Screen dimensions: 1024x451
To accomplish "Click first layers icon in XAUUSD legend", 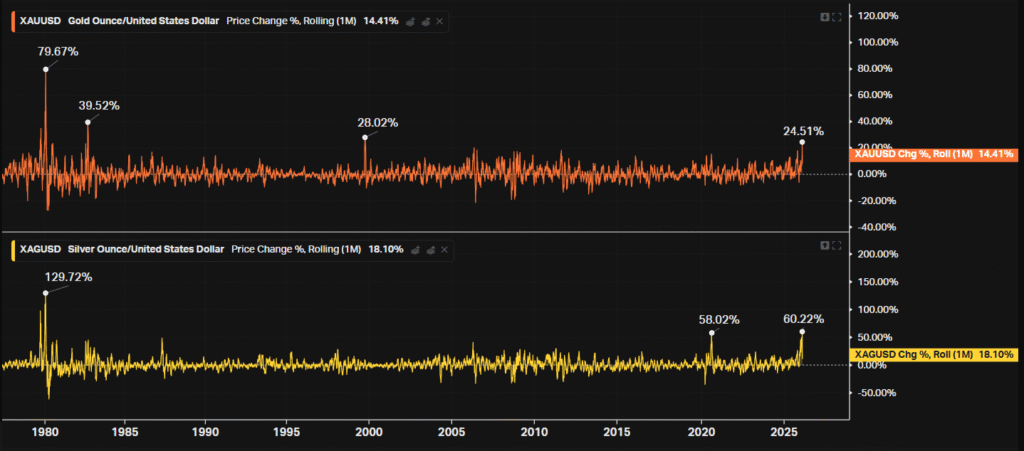I will [411, 20].
